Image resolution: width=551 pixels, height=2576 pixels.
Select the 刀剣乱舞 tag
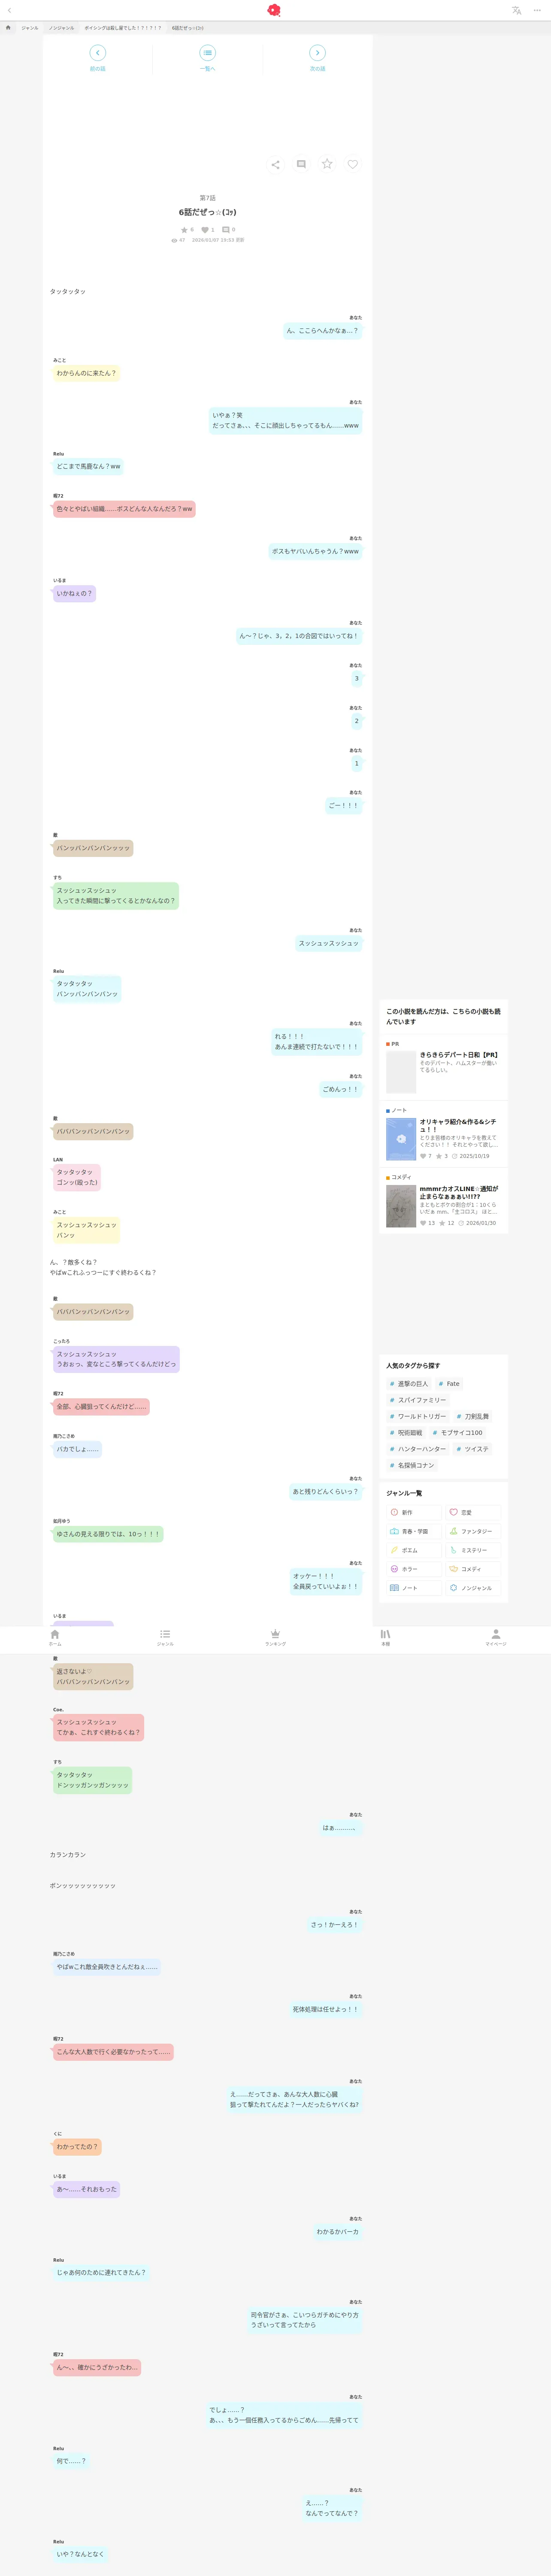(473, 1416)
